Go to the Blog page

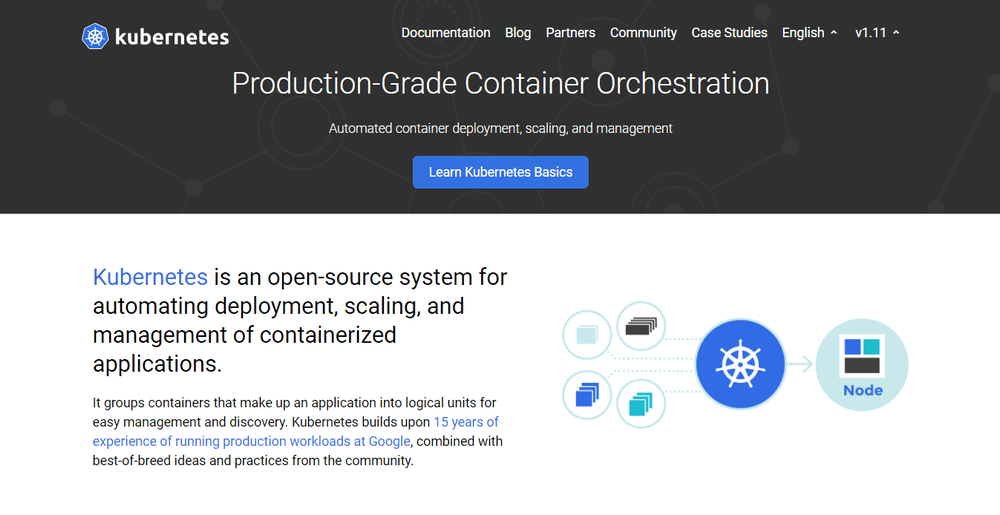(x=518, y=33)
